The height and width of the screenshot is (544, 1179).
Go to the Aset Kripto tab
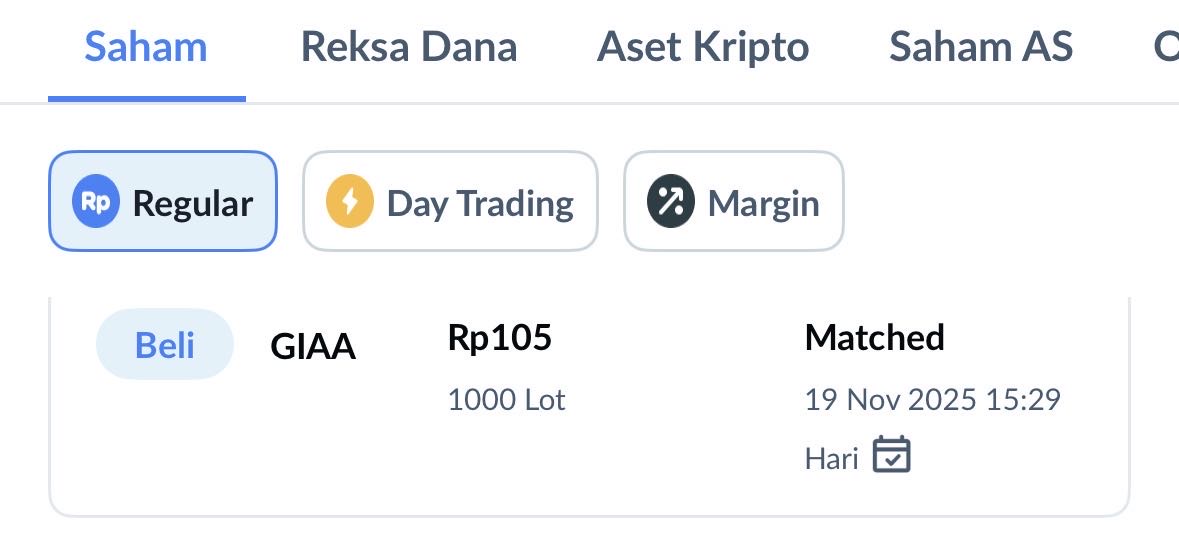703,47
